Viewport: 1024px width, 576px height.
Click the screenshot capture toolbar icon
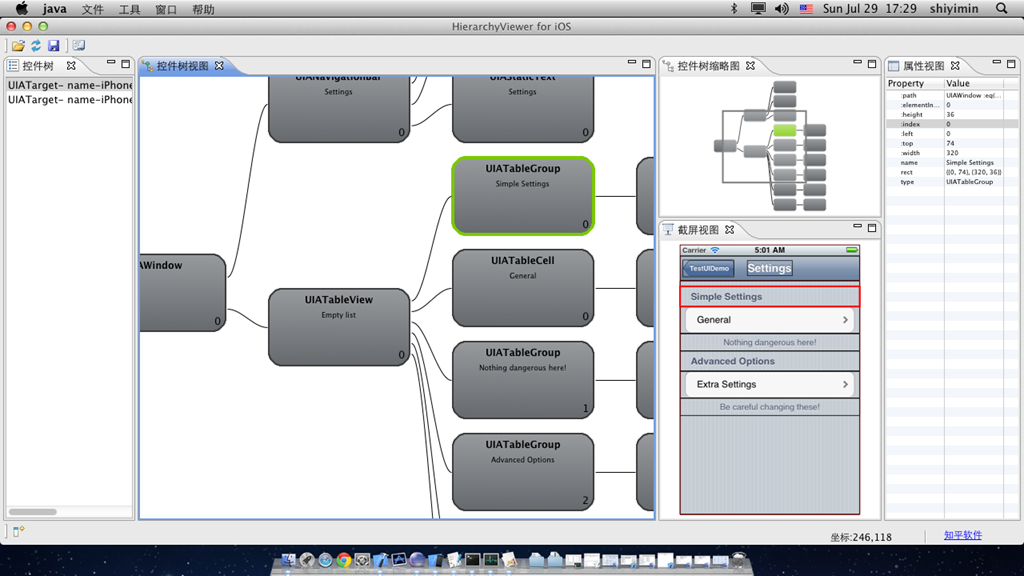click(79, 46)
